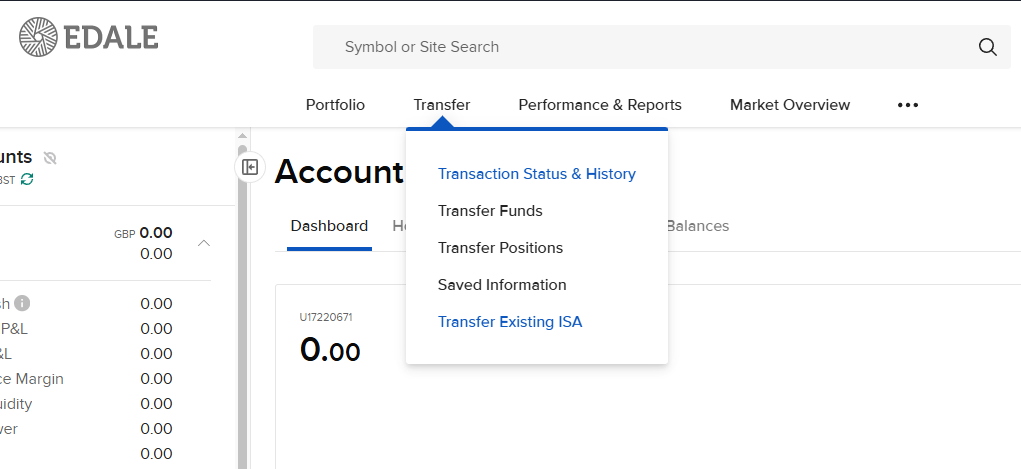Select Transaction Status & History
Image resolution: width=1021 pixels, height=469 pixels.
click(x=536, y=174)
